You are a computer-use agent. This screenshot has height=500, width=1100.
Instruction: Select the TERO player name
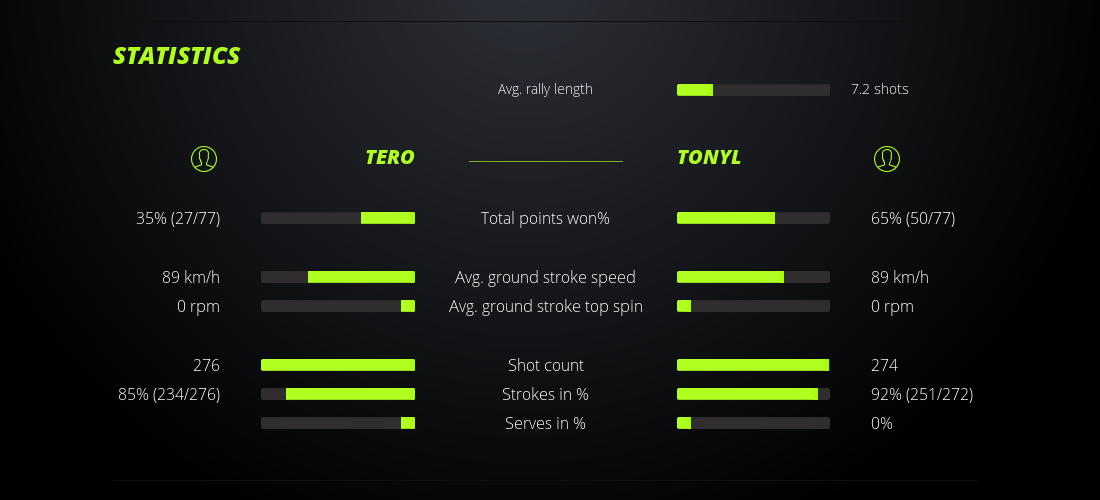[389, 157]
